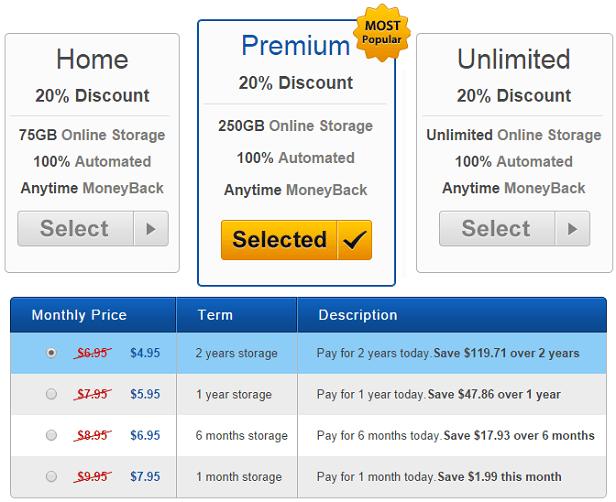The image size is (616, 502).
Task: Choose the 6 months storage radio button
Action: point(51,435)
